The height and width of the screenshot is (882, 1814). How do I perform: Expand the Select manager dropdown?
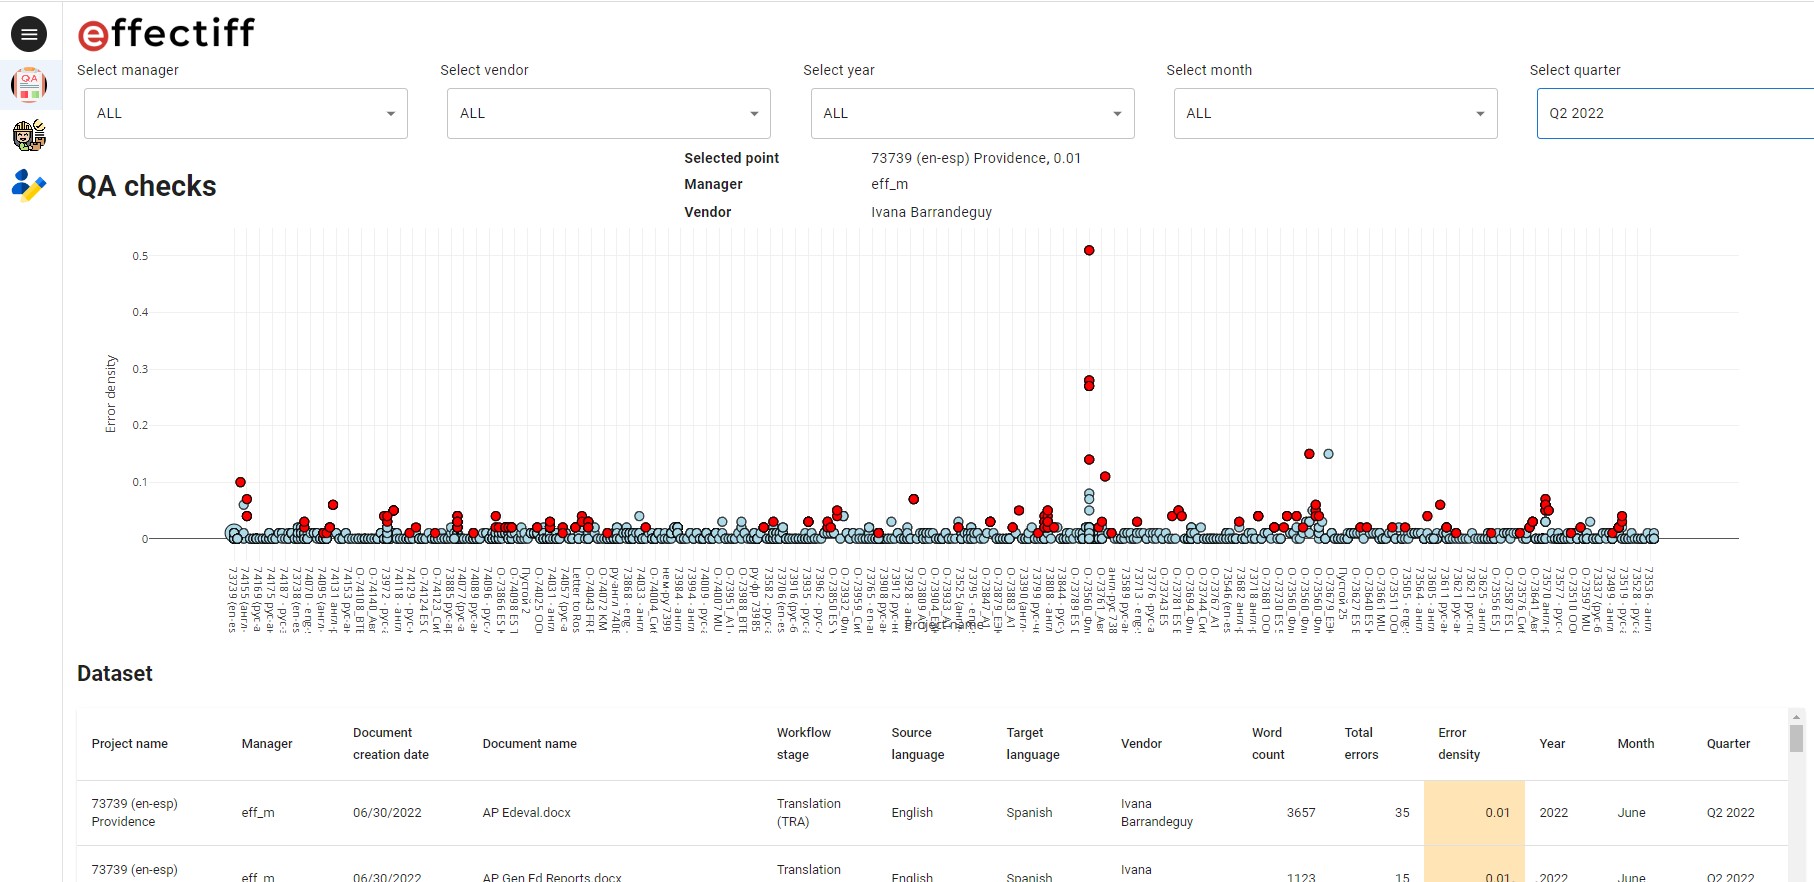click(x=246, y=113)
